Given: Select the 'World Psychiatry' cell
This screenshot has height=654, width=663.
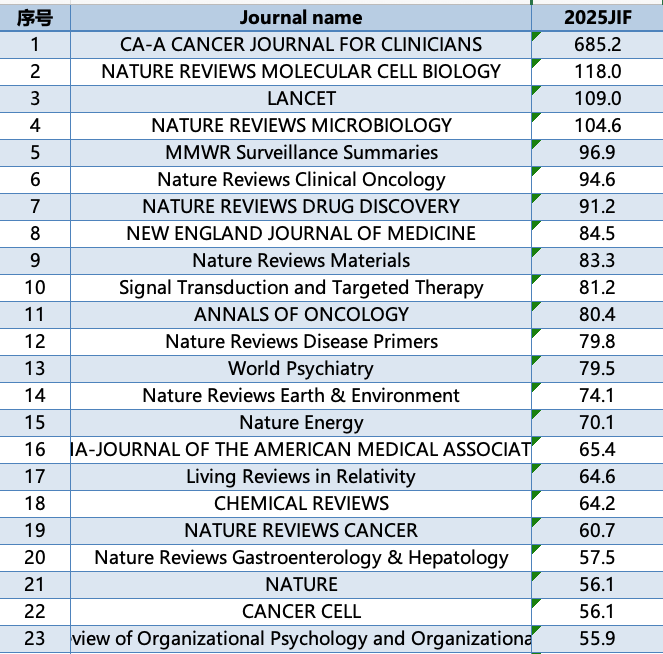Looking at the screenshot, I should tap(301, 369).
